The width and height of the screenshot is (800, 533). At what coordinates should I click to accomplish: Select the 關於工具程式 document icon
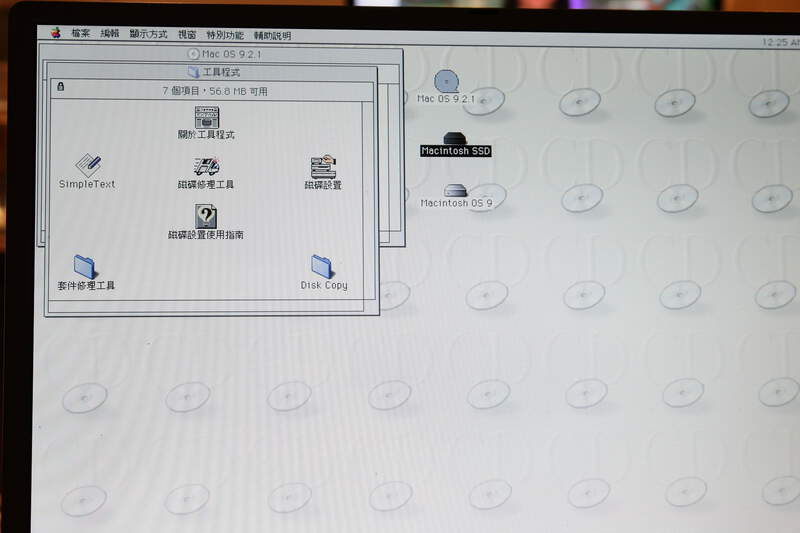tap(207, 117)
